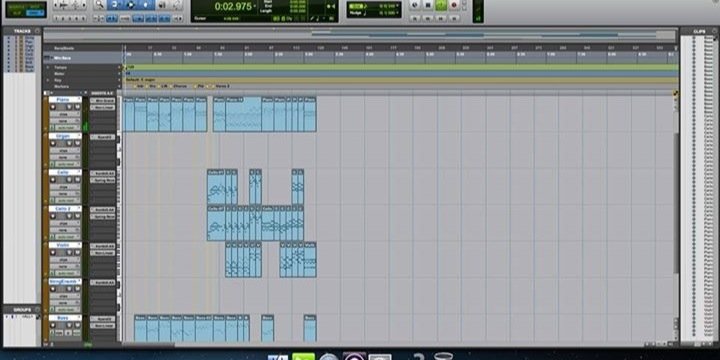Click the Return to Zero transport button
Screen dimensions: 720x360
[x=415, y=18]
